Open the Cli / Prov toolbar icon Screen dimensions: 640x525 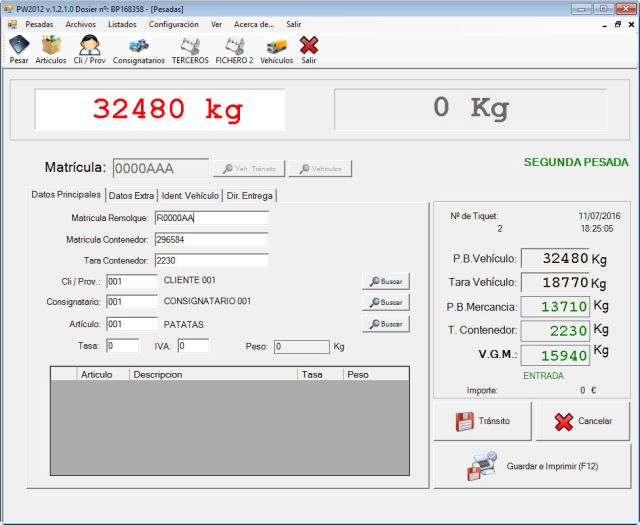point(89,49)
